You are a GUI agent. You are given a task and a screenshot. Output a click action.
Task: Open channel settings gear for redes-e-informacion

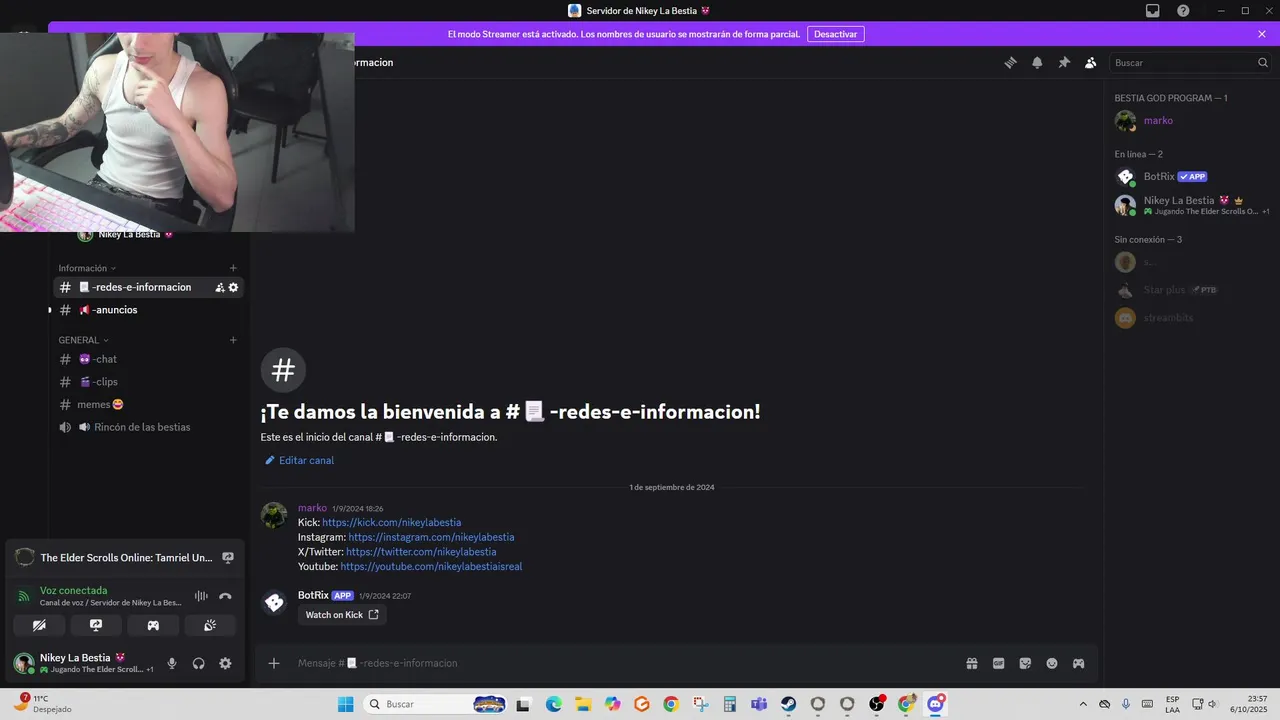click(233, 287)
